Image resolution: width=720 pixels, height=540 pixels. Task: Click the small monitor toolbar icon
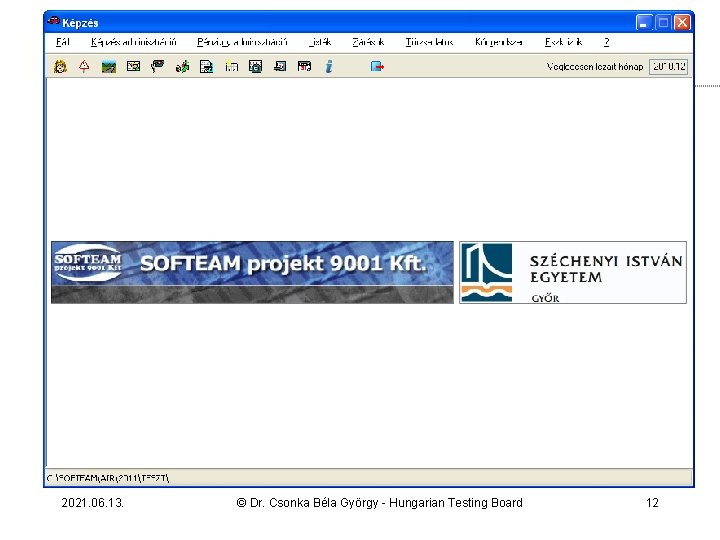coord(280,67)
